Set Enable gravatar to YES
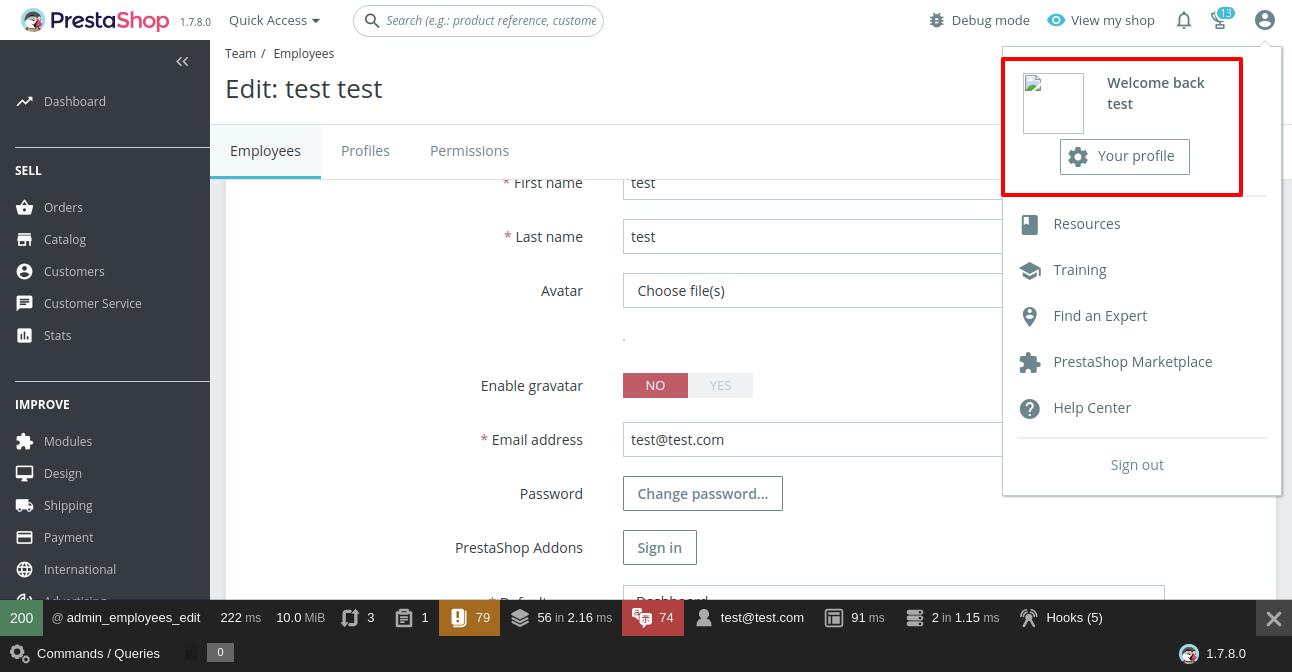This screenshot has height=672, width=1292. pyautogui.click(x=720, y=386)
